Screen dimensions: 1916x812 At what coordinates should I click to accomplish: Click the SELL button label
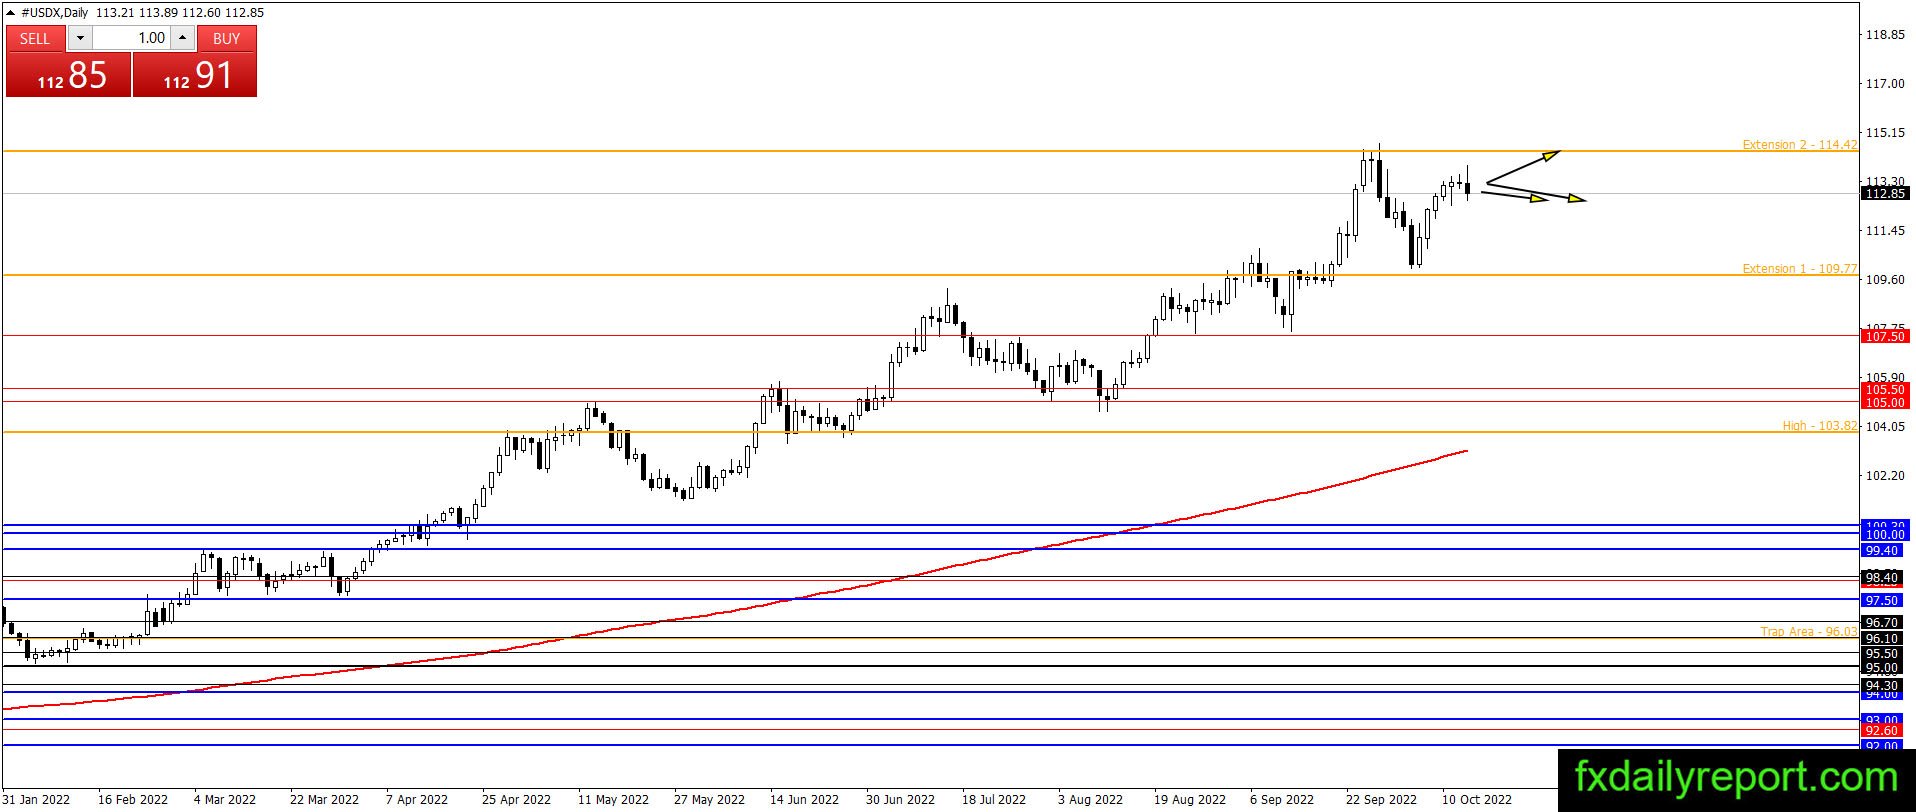[35, 38]
